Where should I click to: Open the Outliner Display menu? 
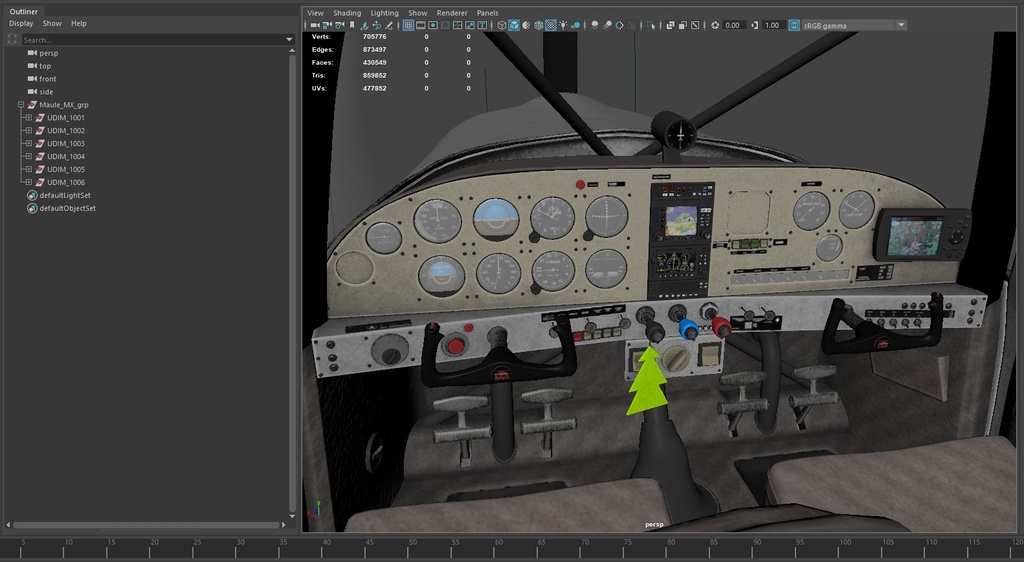click(21, 23)
